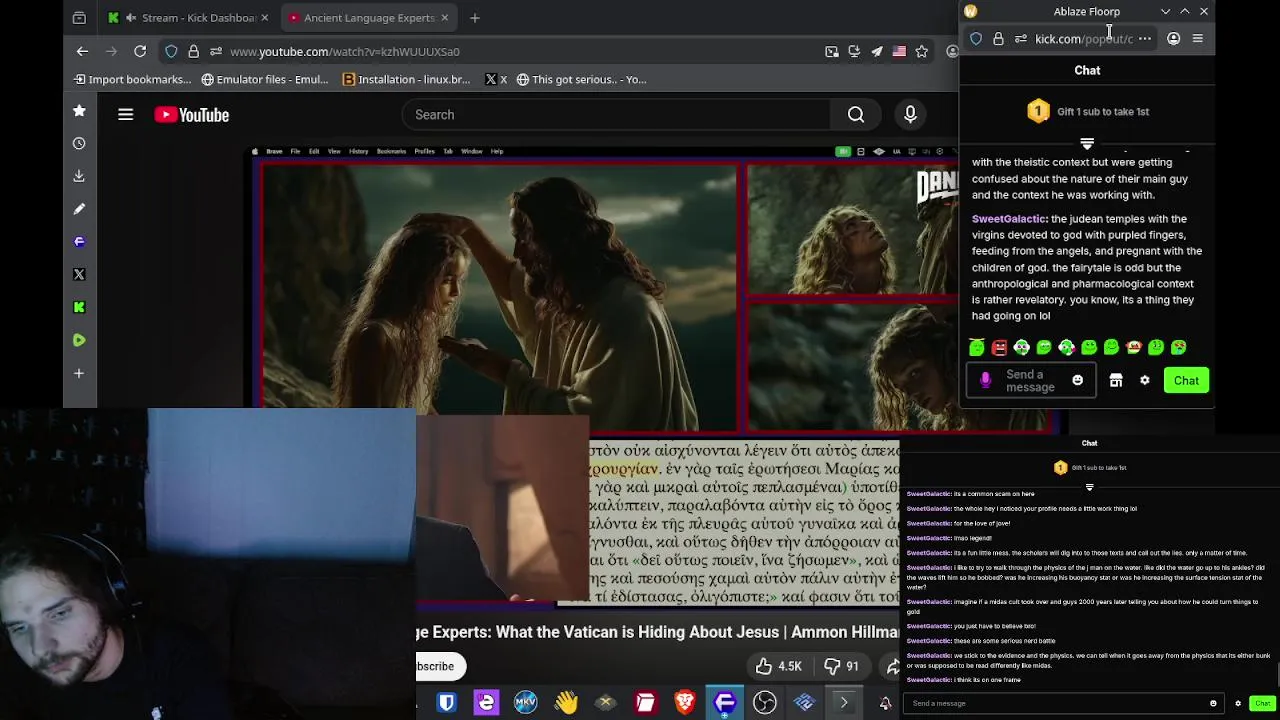
Task: Focus the YouTube search field
Action: tap(616, 115)
